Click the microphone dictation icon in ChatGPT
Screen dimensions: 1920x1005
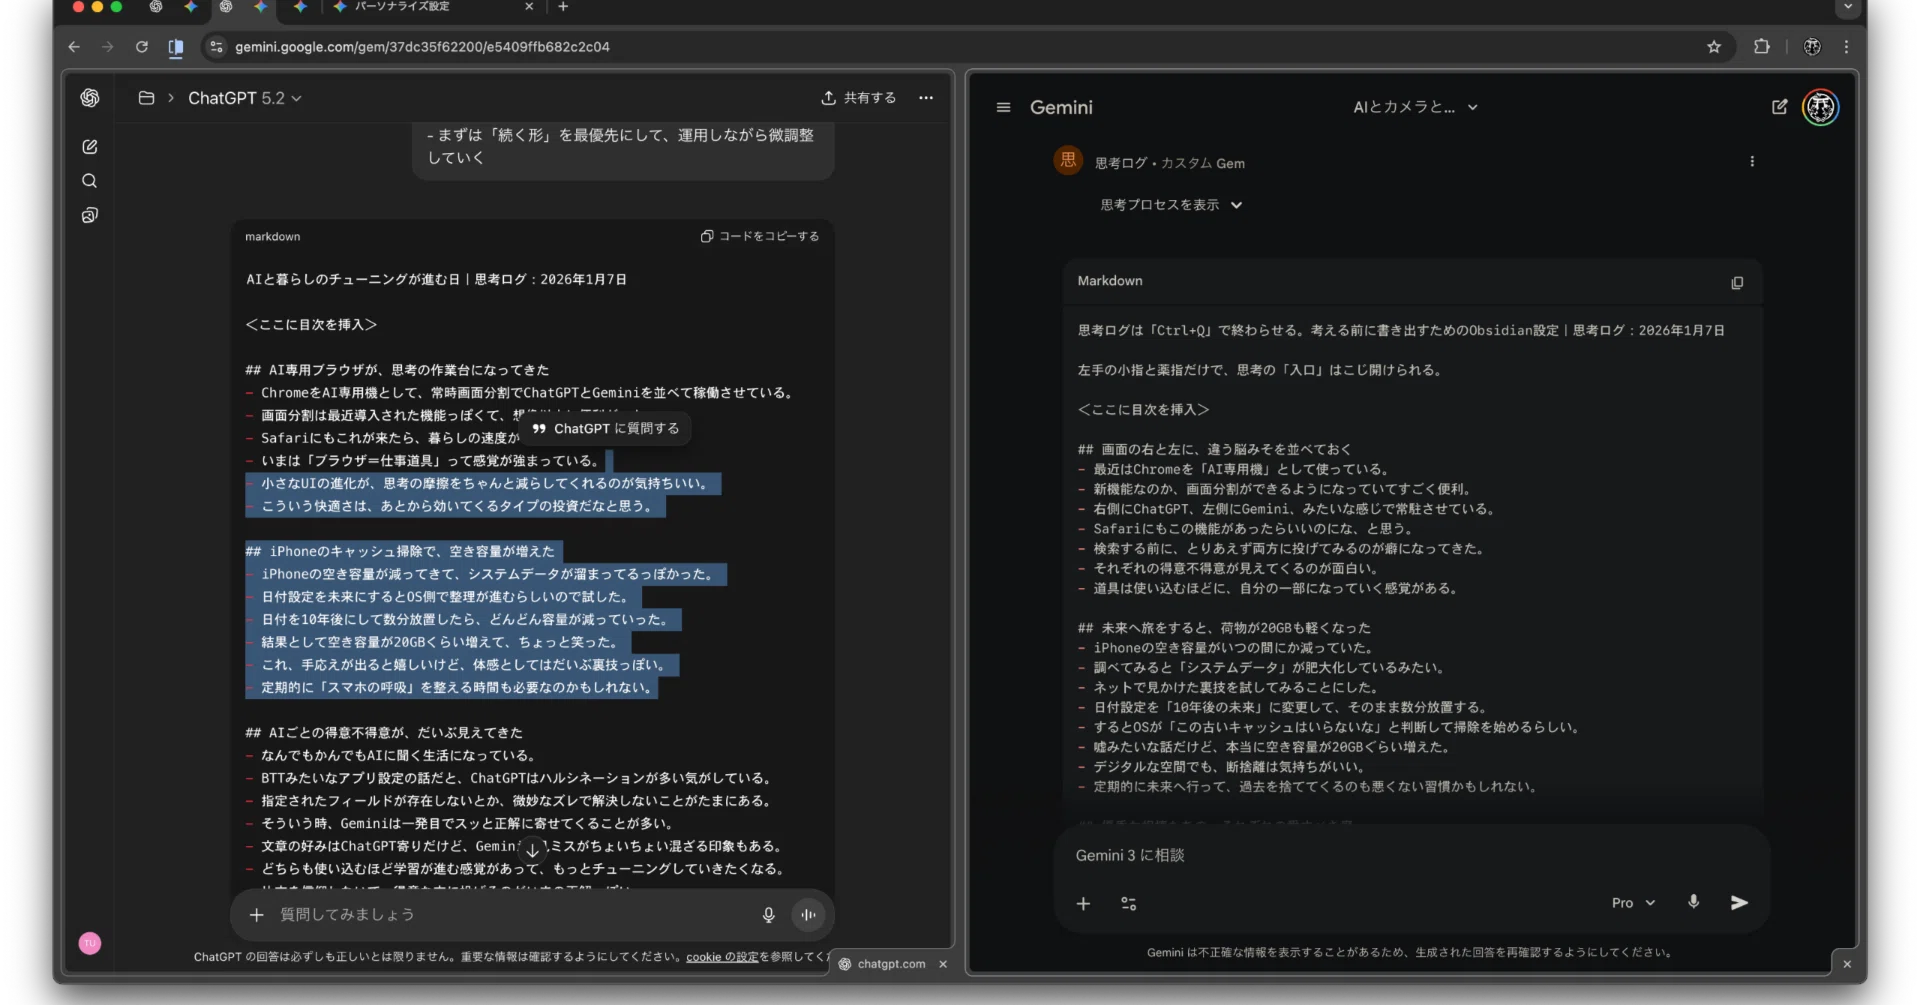(768, 914)
